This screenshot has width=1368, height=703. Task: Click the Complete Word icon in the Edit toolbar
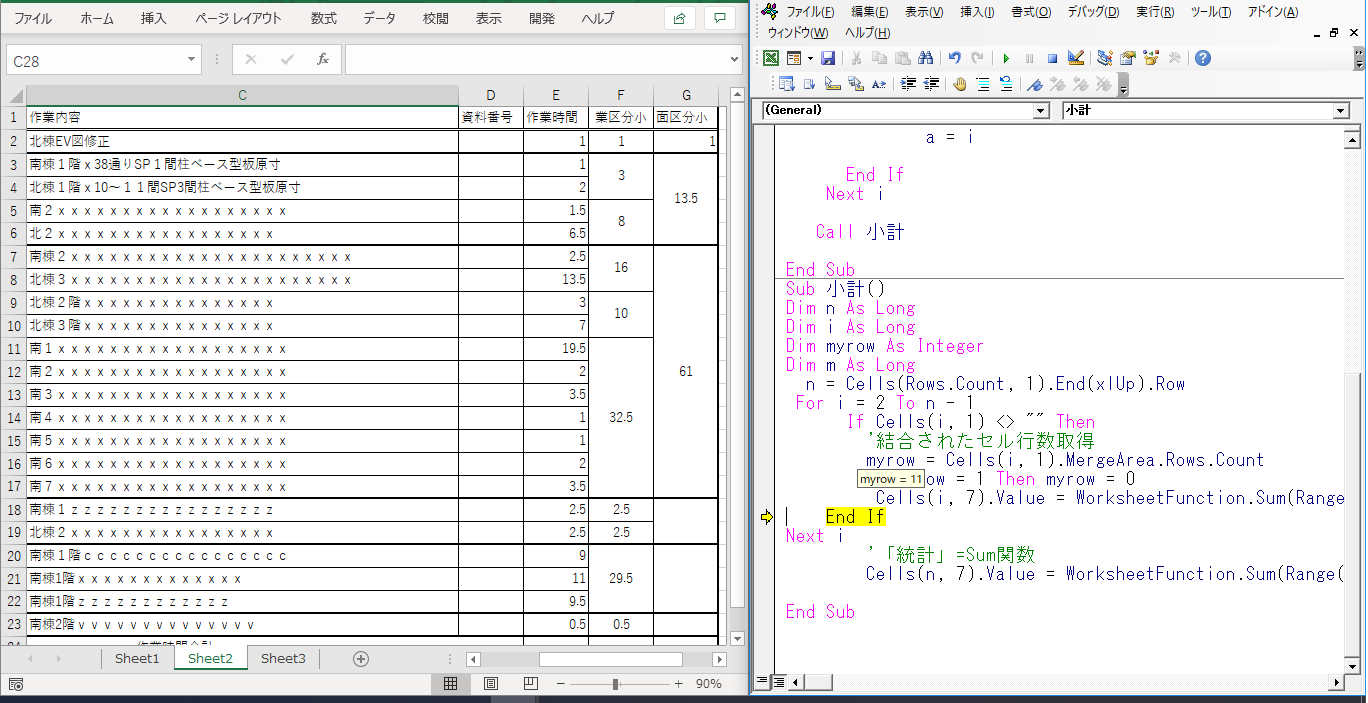tap(879, 84)
